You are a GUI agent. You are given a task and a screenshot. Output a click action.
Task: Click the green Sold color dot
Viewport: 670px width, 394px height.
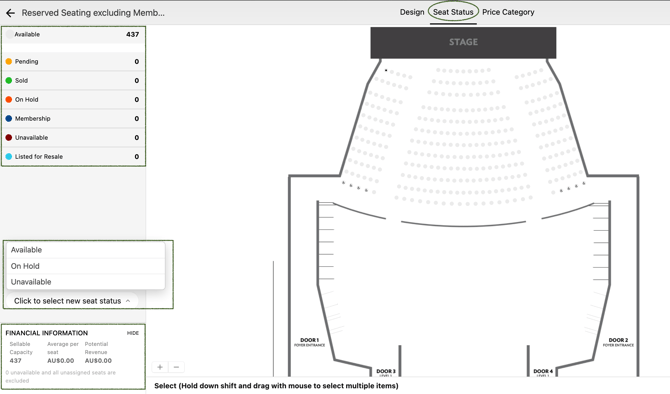[9, 80]
